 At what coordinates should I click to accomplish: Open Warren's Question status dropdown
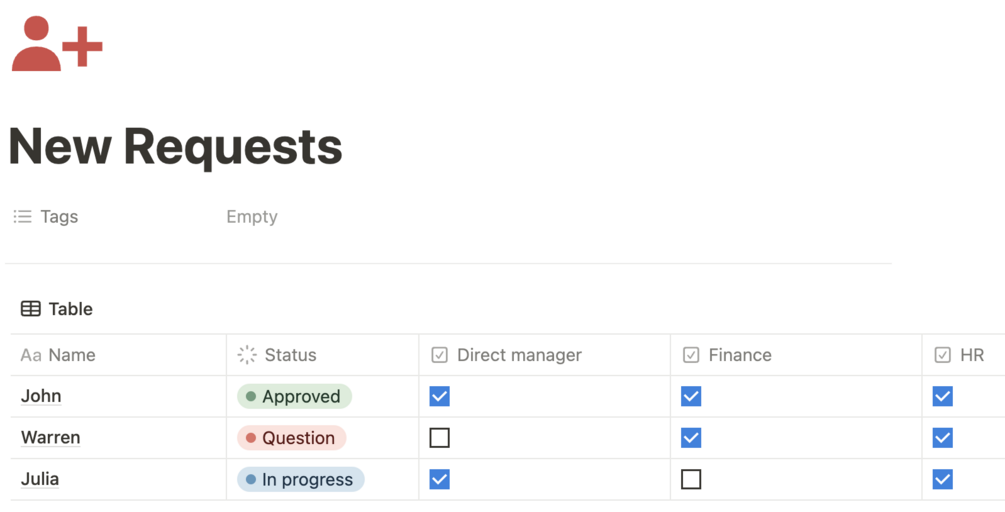pyautogui.click(x=291, y=438)
